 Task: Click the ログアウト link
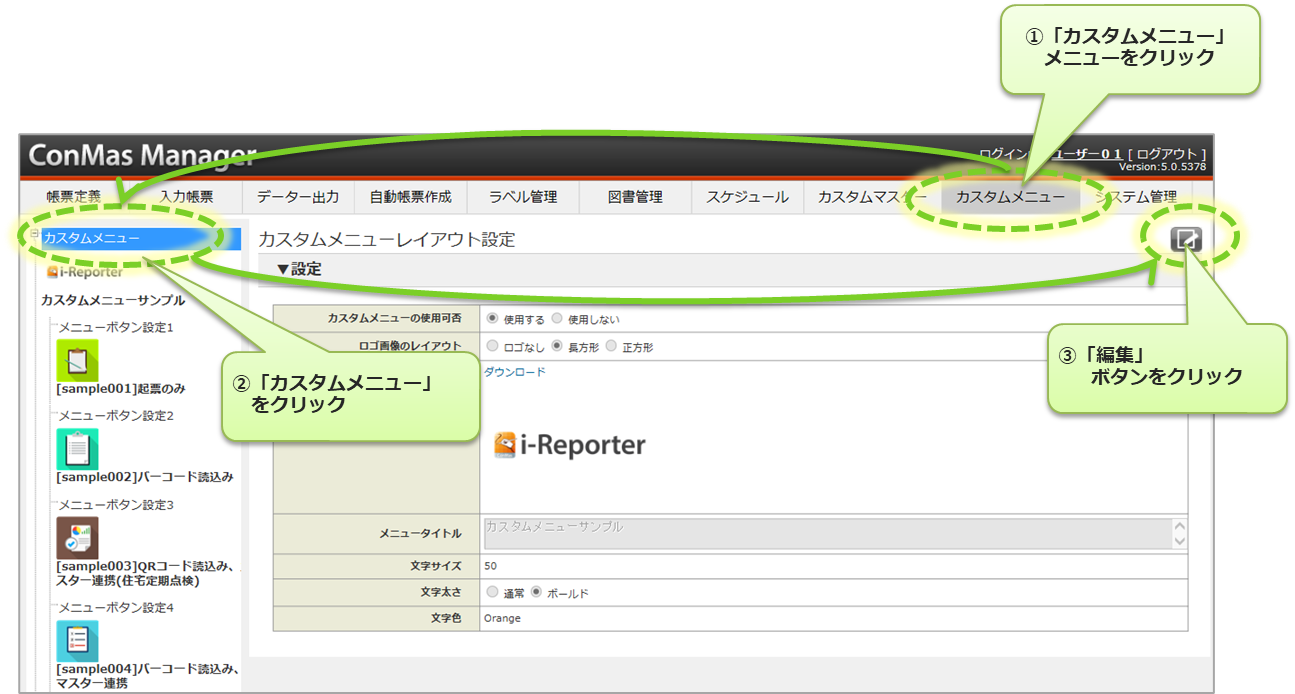[x=1167, y=154]
